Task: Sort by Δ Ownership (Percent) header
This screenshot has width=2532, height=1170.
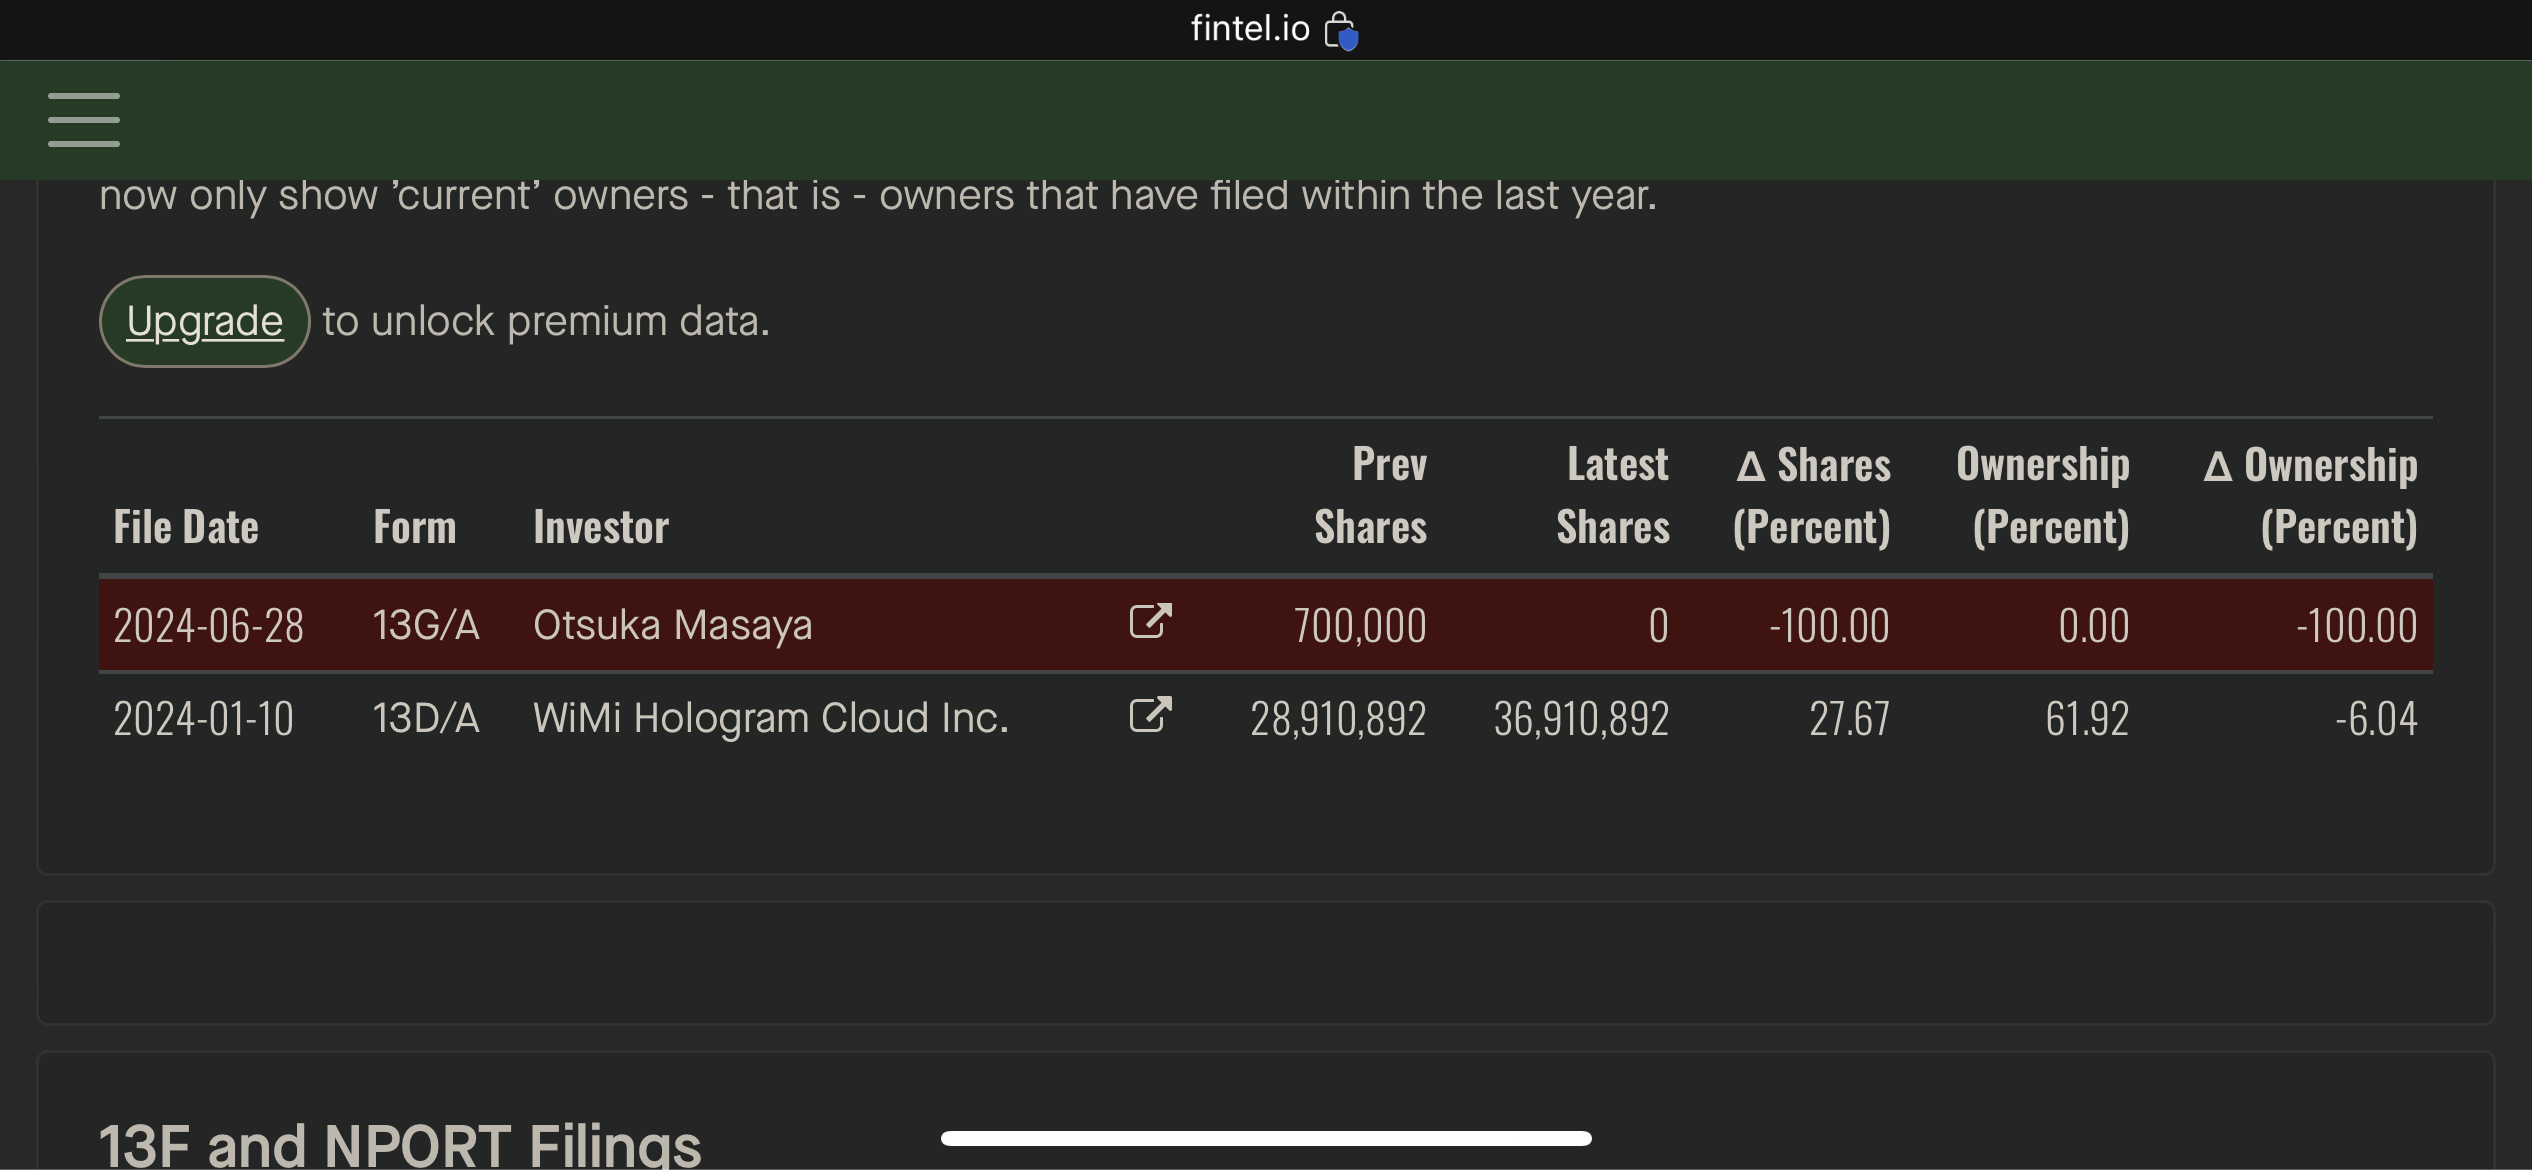Action: pyautogui.click(x=2311, y=496)
